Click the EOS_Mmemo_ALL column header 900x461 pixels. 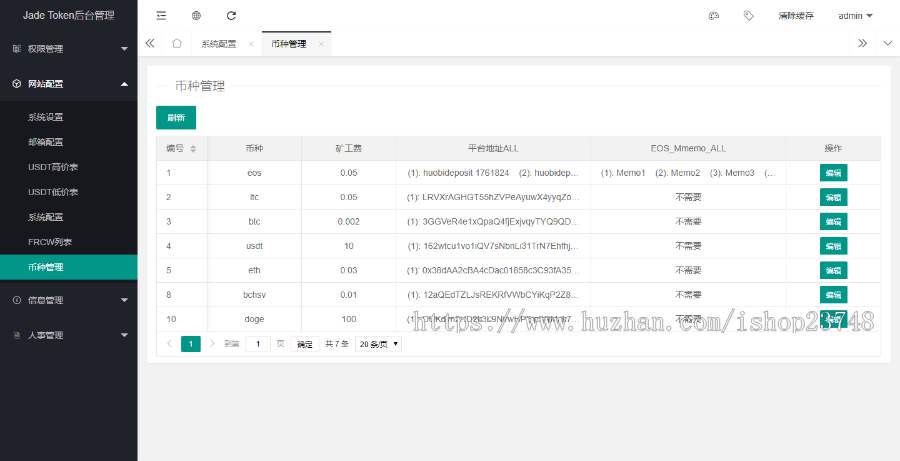(x=688, y=148)
